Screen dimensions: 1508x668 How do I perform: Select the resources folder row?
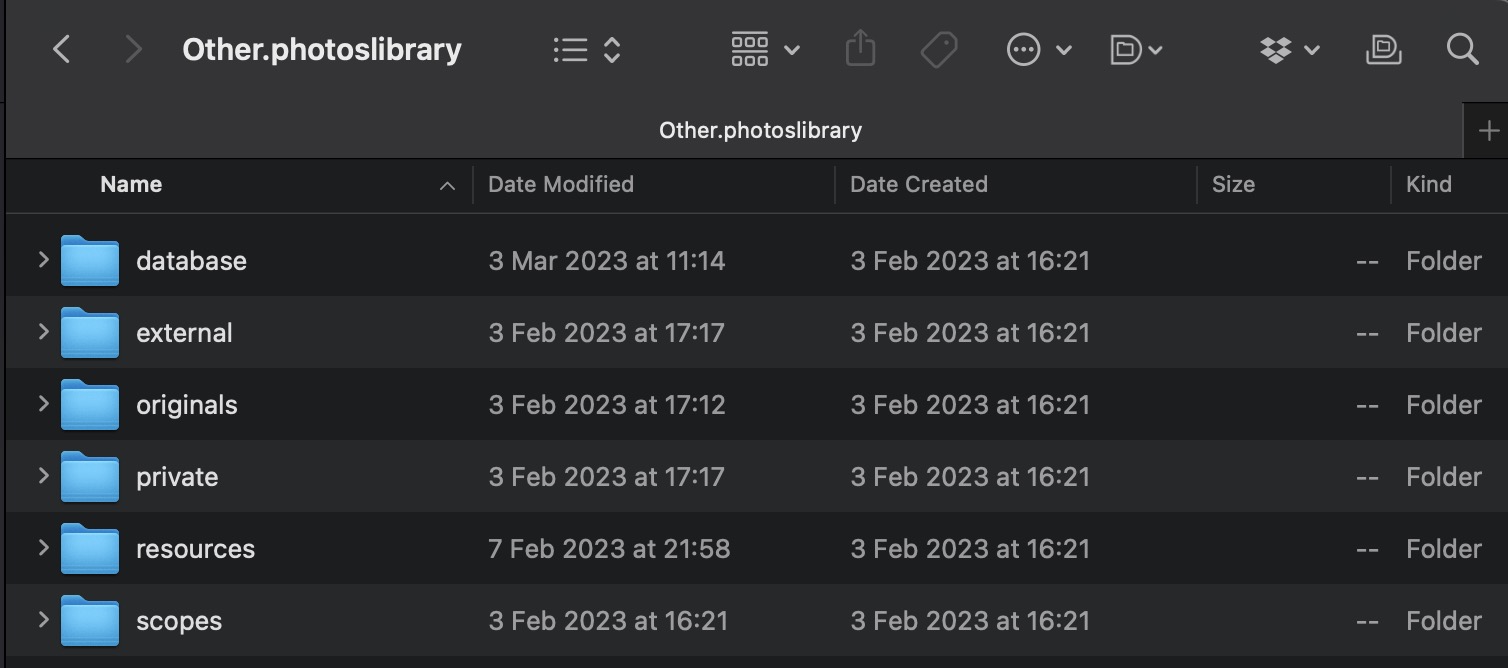[x=195, y=549]
